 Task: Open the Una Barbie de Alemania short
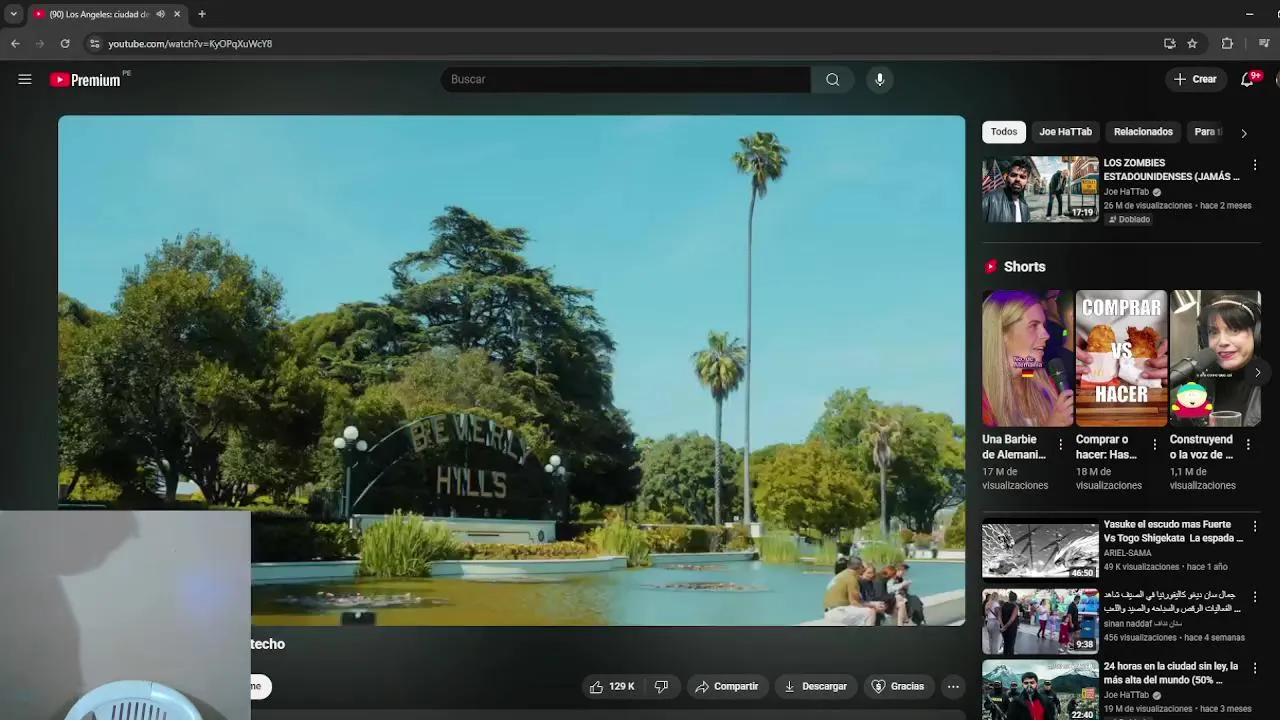1027,358
